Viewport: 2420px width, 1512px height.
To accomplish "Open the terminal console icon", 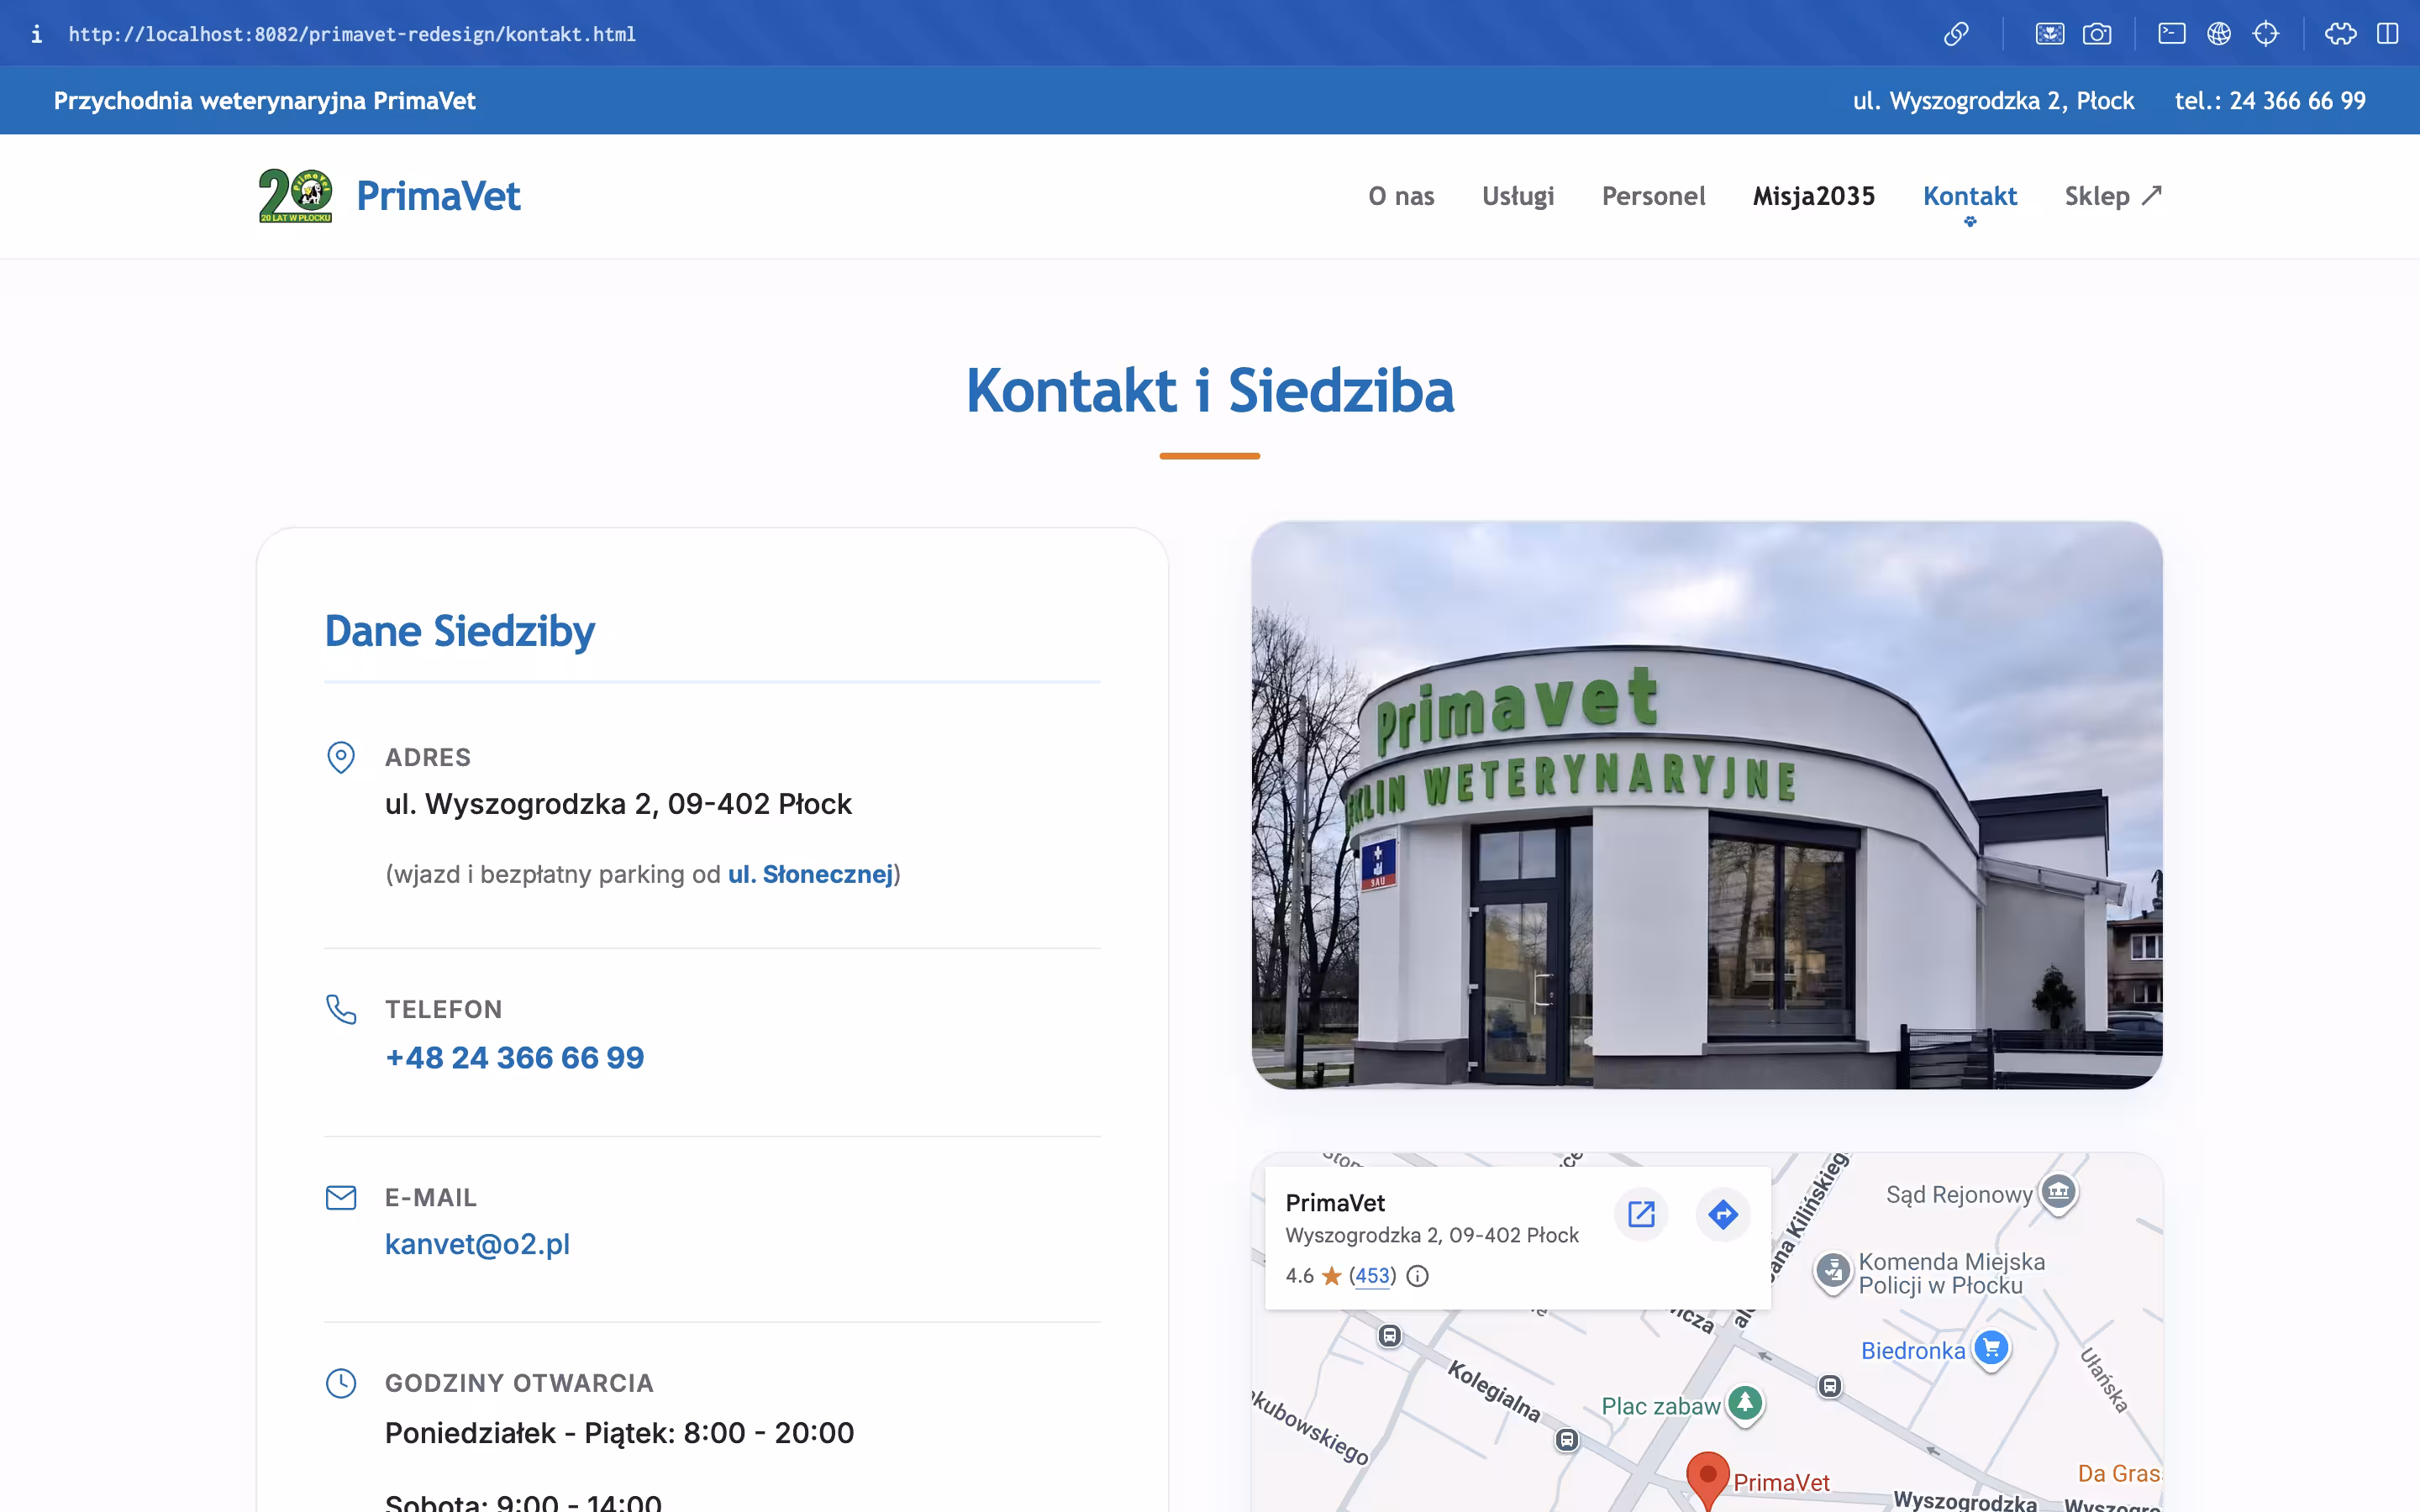I will click(2171, 34).
